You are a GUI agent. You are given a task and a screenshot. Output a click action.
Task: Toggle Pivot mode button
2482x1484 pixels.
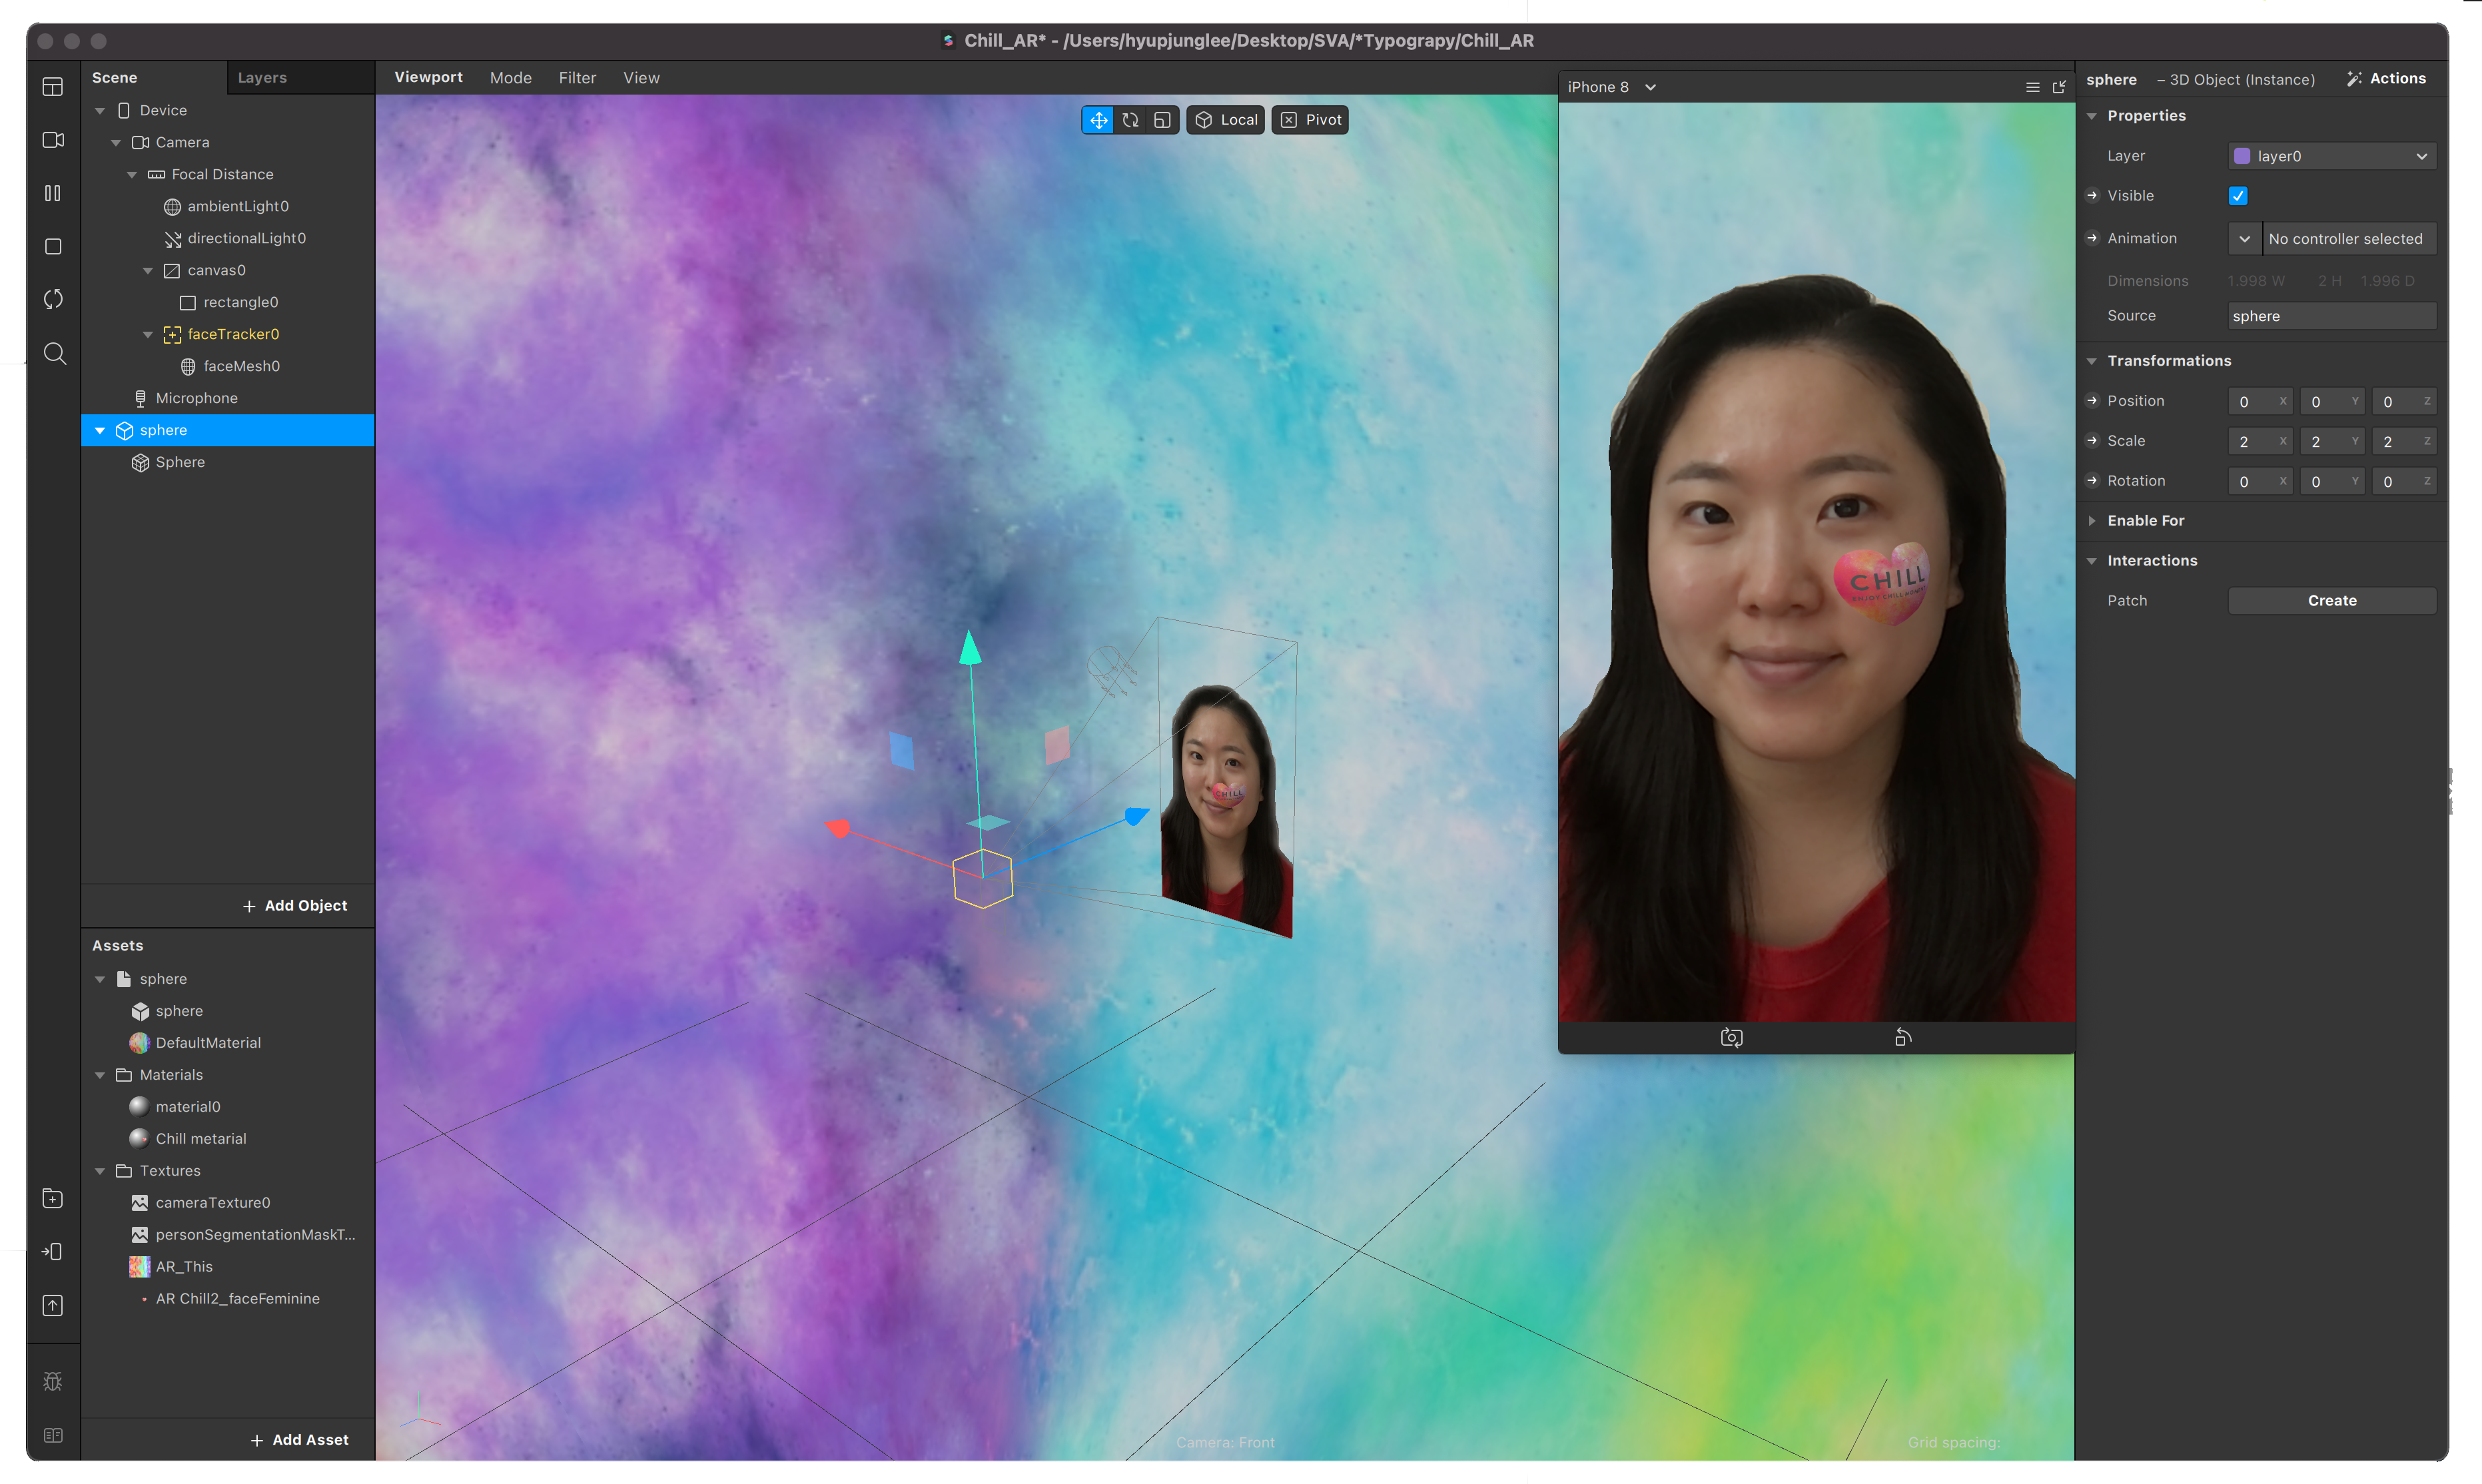pyautogui.click(x=1310, y=120)
